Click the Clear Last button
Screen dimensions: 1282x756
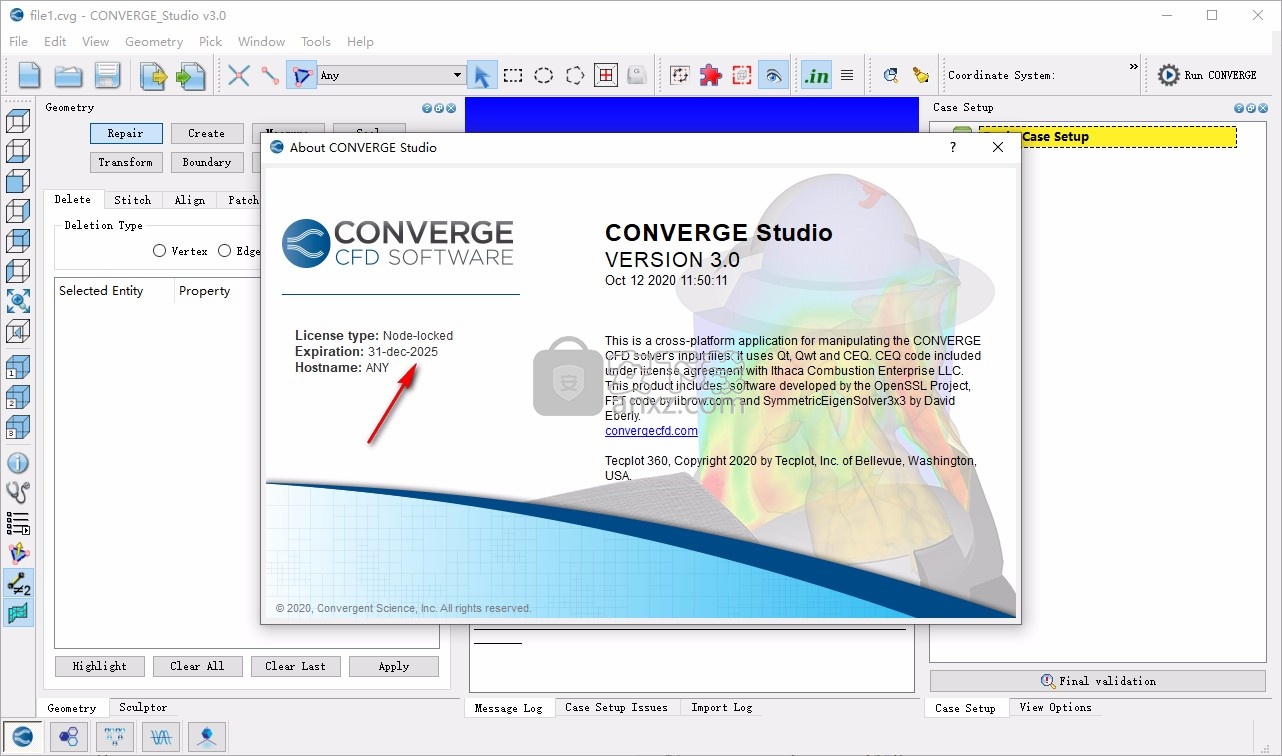[x=295, y=666]
